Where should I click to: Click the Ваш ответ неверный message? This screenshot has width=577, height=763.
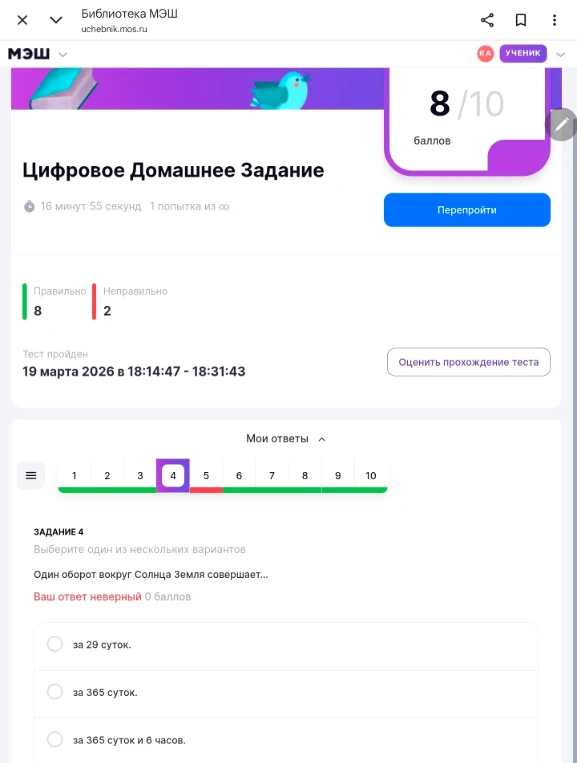pos(88,597)
